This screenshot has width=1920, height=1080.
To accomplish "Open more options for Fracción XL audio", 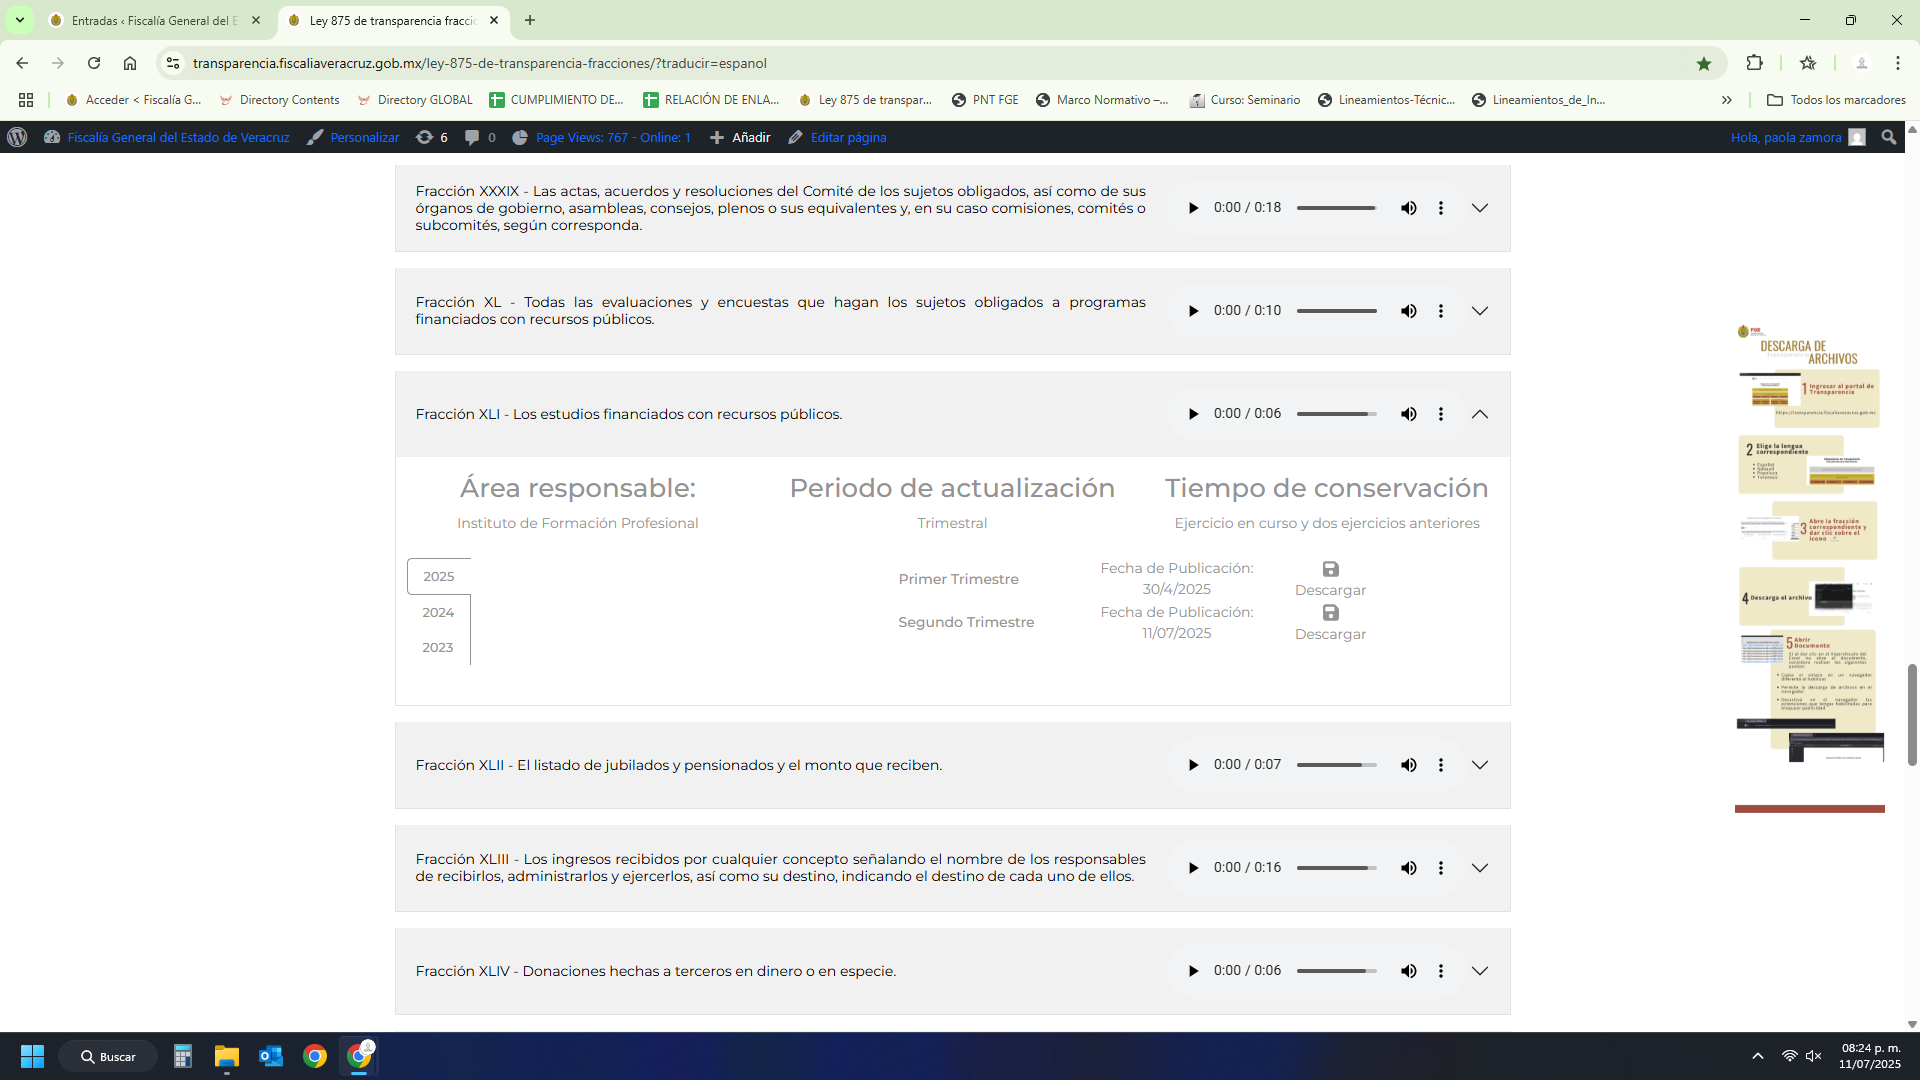I will (1440, 311).
